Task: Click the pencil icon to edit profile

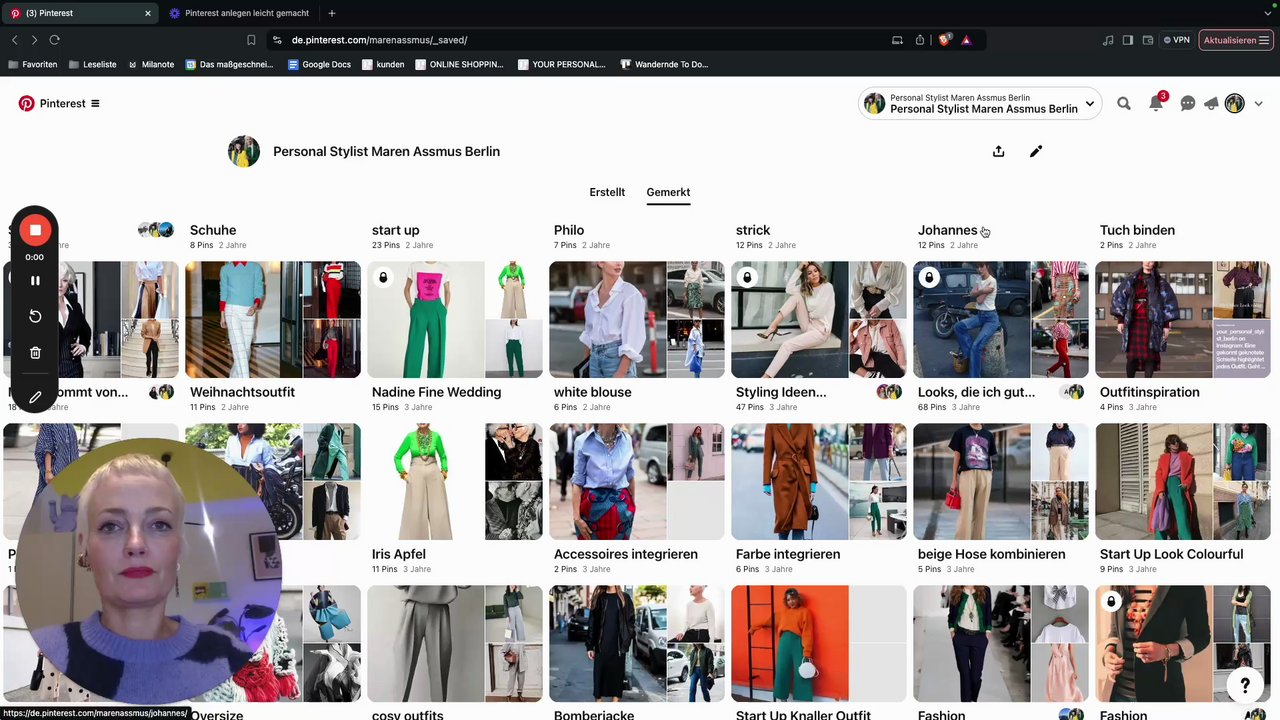Action: click(x=1036, y=151)
